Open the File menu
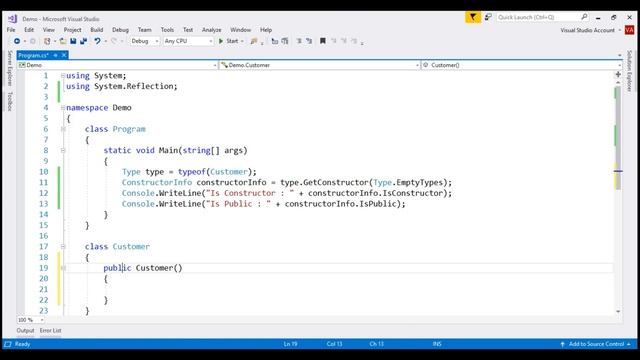 (11, 30)
